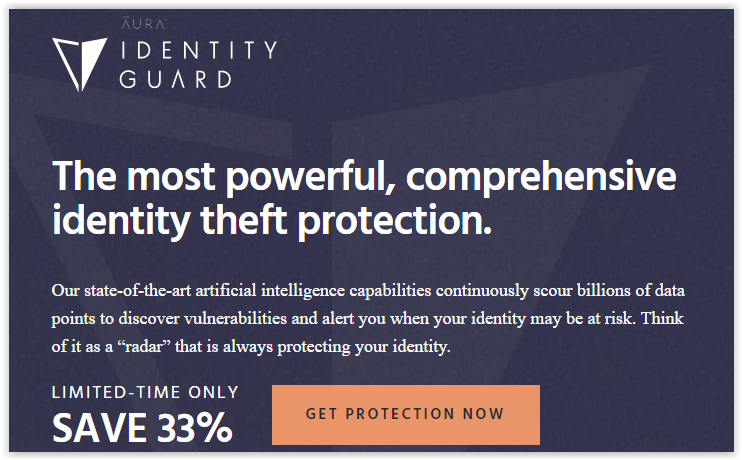
Task: Click the SAVE 33% offer text
Action: [142, 428]
